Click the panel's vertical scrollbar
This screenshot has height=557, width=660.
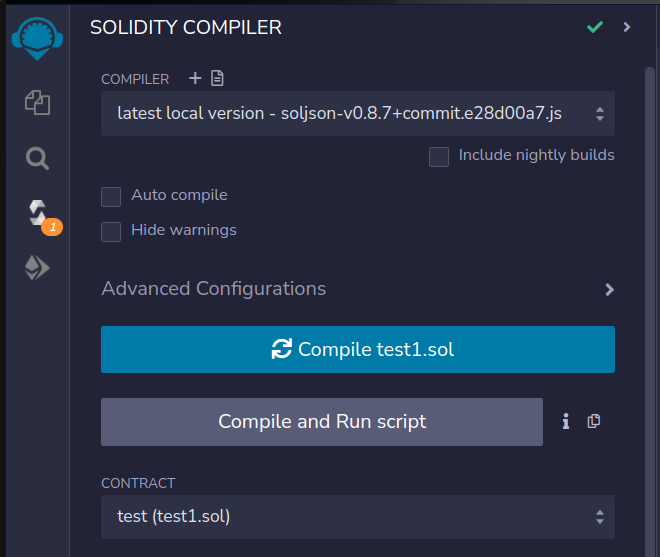650,312
